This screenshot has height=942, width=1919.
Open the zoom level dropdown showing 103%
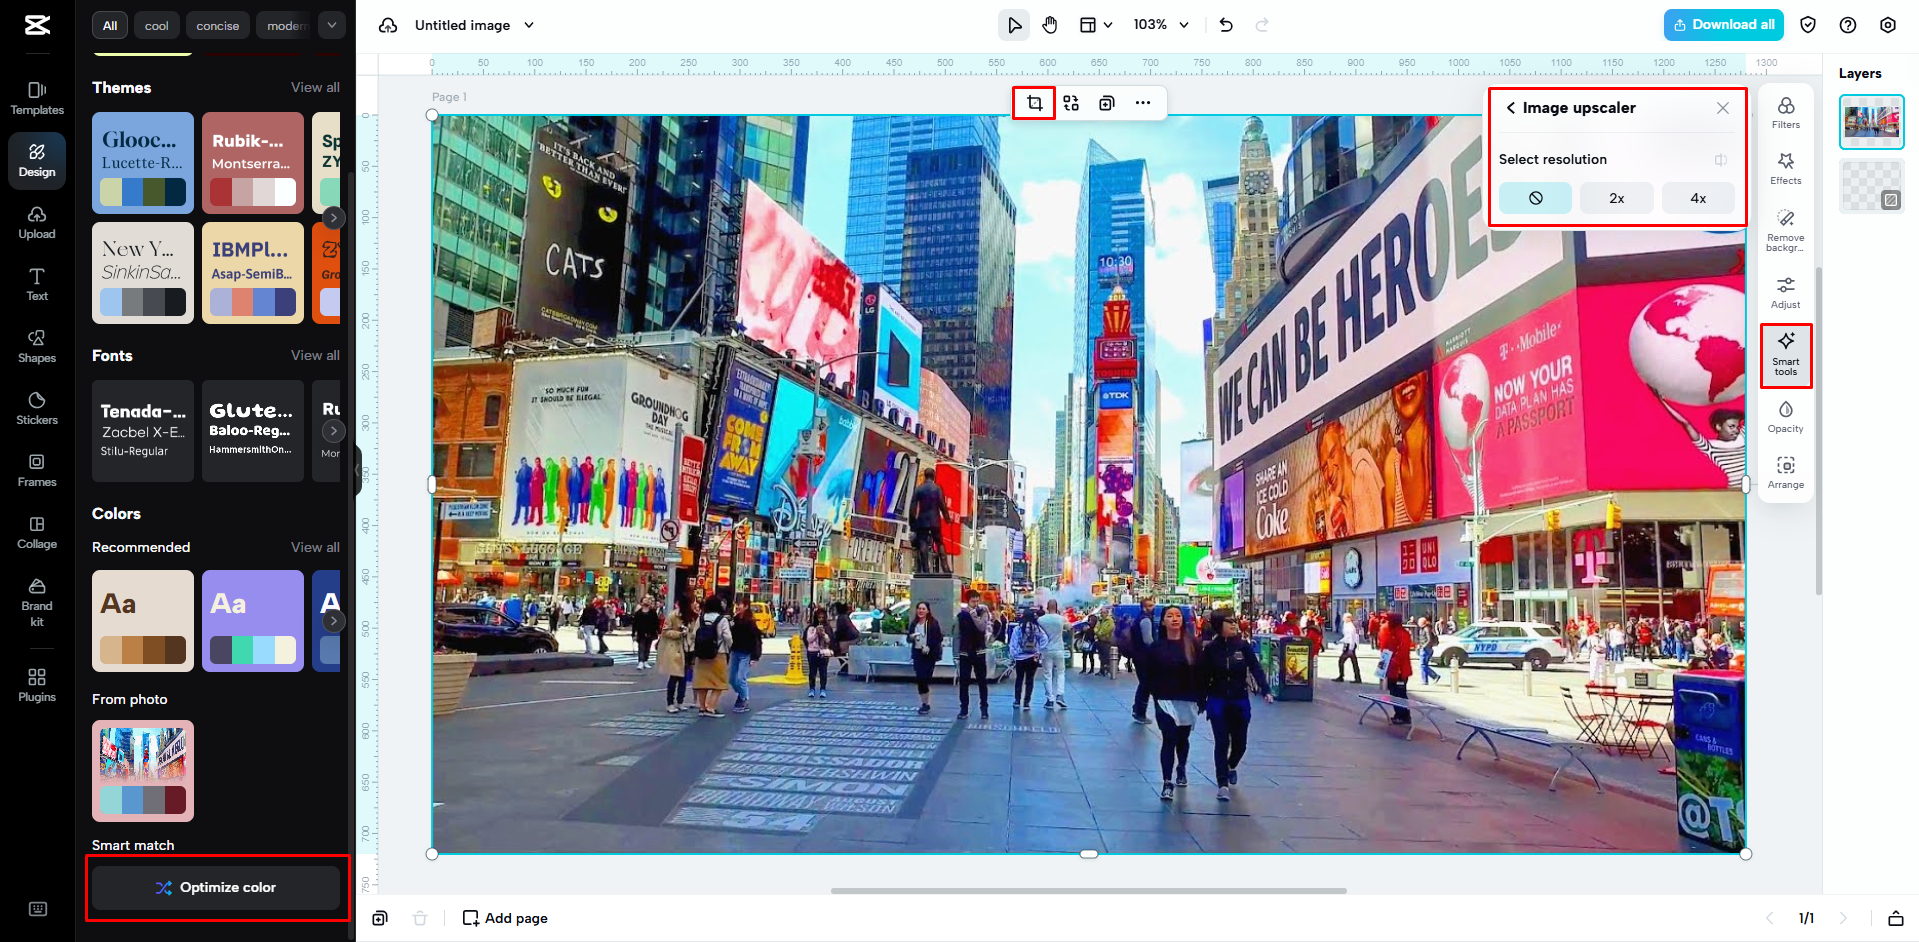pyautogui.click(x=1160, y=24)
